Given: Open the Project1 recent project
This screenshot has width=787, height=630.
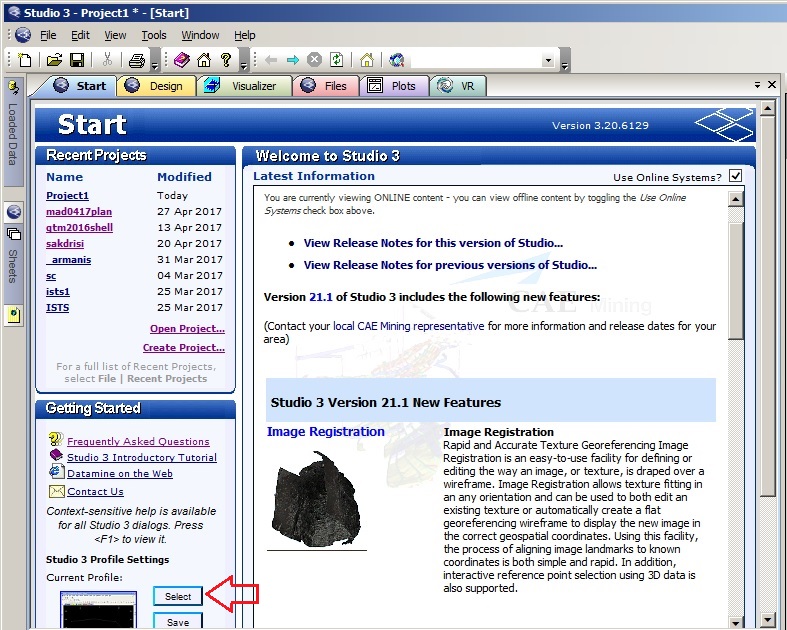Looking at the screenshot, I should pos(67,195).
